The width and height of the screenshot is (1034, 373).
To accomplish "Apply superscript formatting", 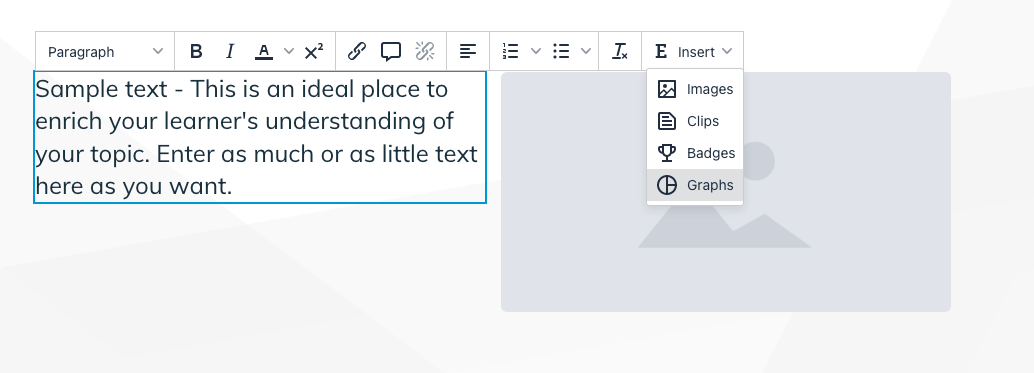I will pos(314,51).
